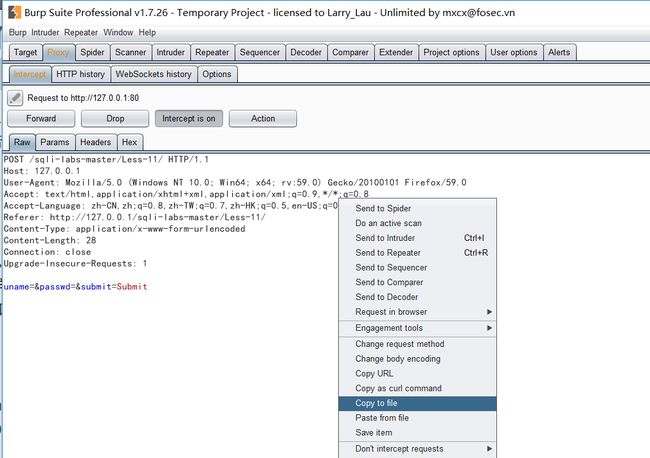
Task: Open the User options tab
Action: point(514,52)
